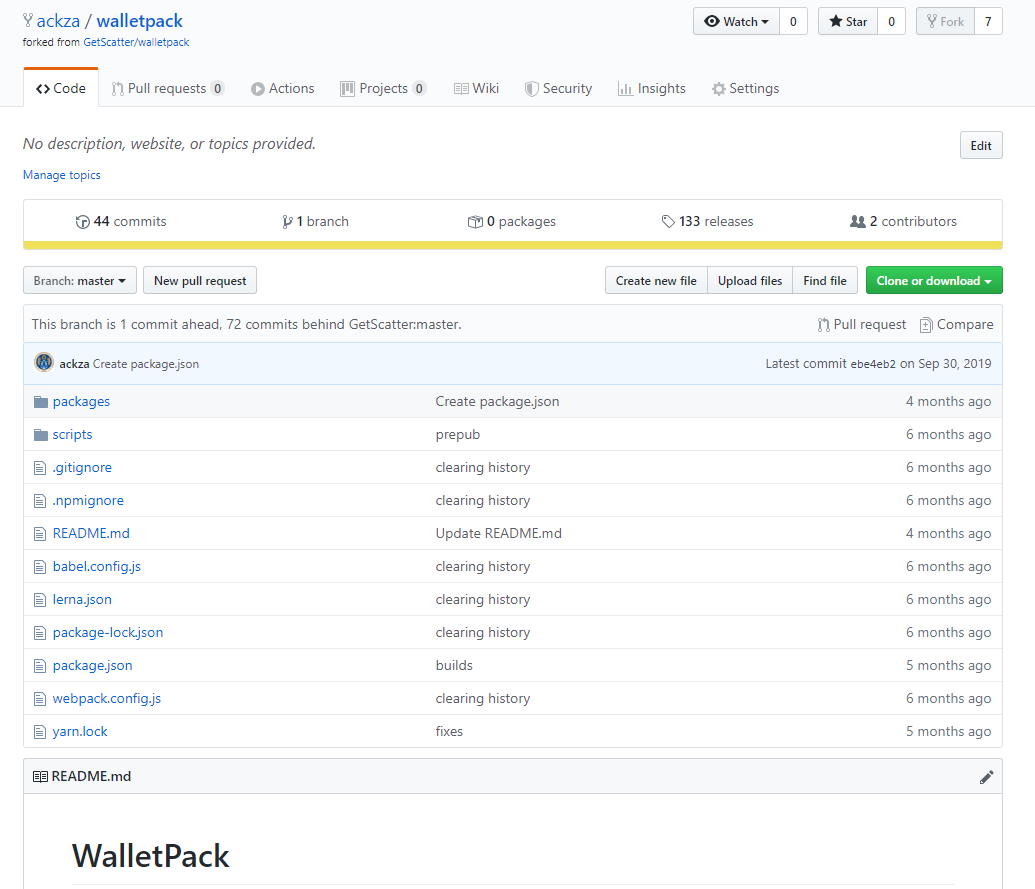
Task: Select the Code tab
Action: pos(61,88)
